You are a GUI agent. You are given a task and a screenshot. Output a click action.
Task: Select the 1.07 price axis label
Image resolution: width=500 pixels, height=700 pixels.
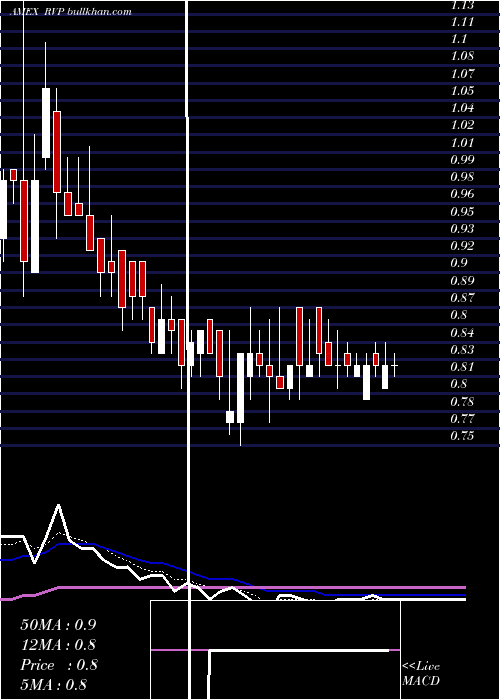pyautogui.click(x=462, y=73)
